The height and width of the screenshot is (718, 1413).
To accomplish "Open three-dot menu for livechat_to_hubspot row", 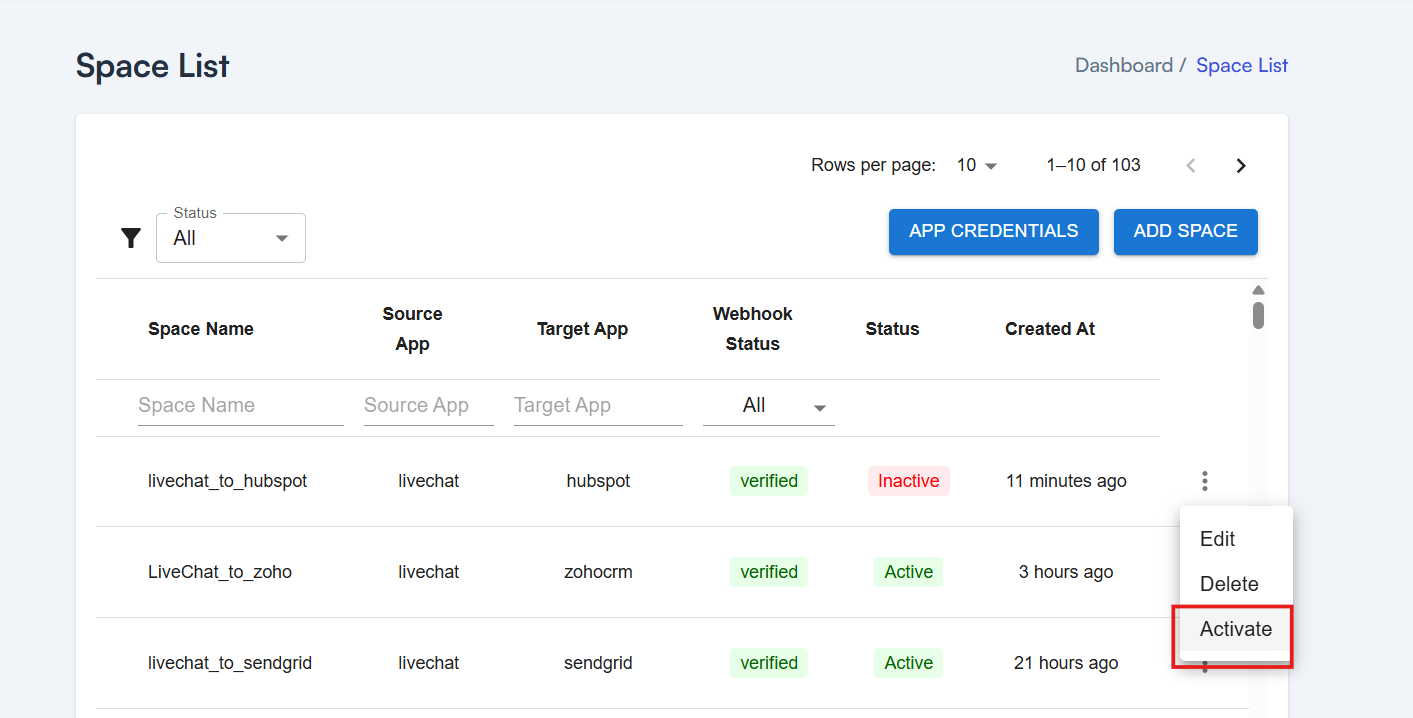I will click(1205, 481).
